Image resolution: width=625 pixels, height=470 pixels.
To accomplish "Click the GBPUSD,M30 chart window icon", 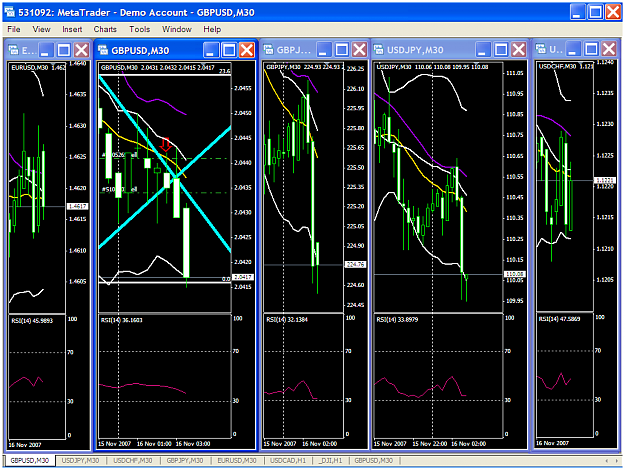I will click(x=103, y=50).
